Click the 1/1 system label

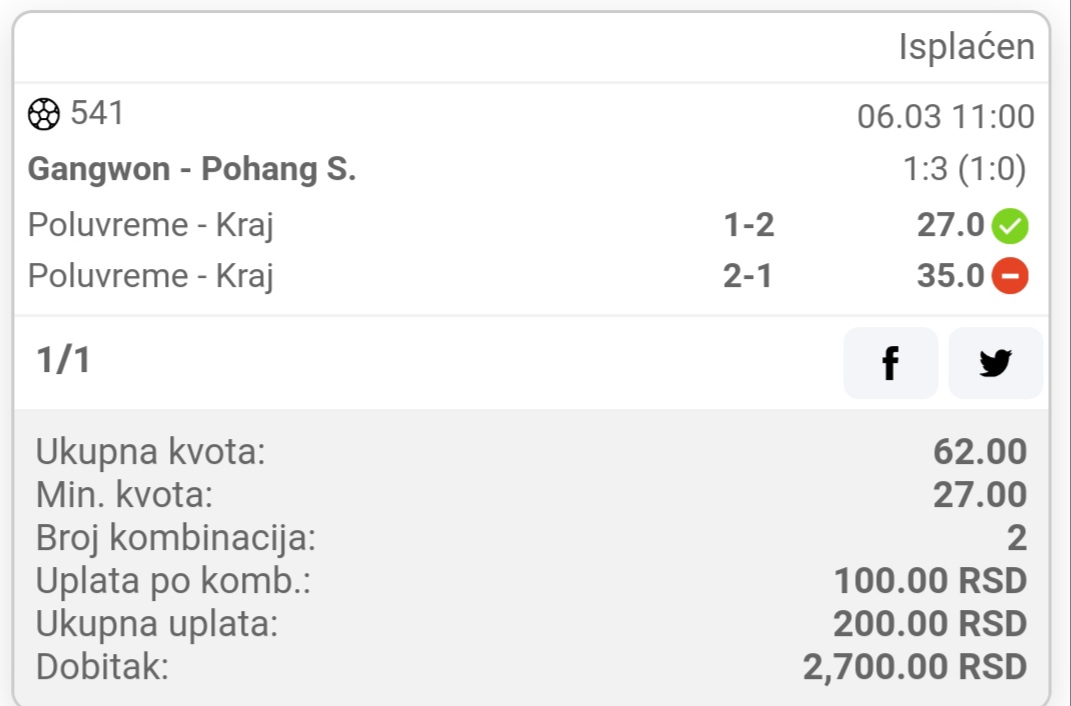click(63, 360)
